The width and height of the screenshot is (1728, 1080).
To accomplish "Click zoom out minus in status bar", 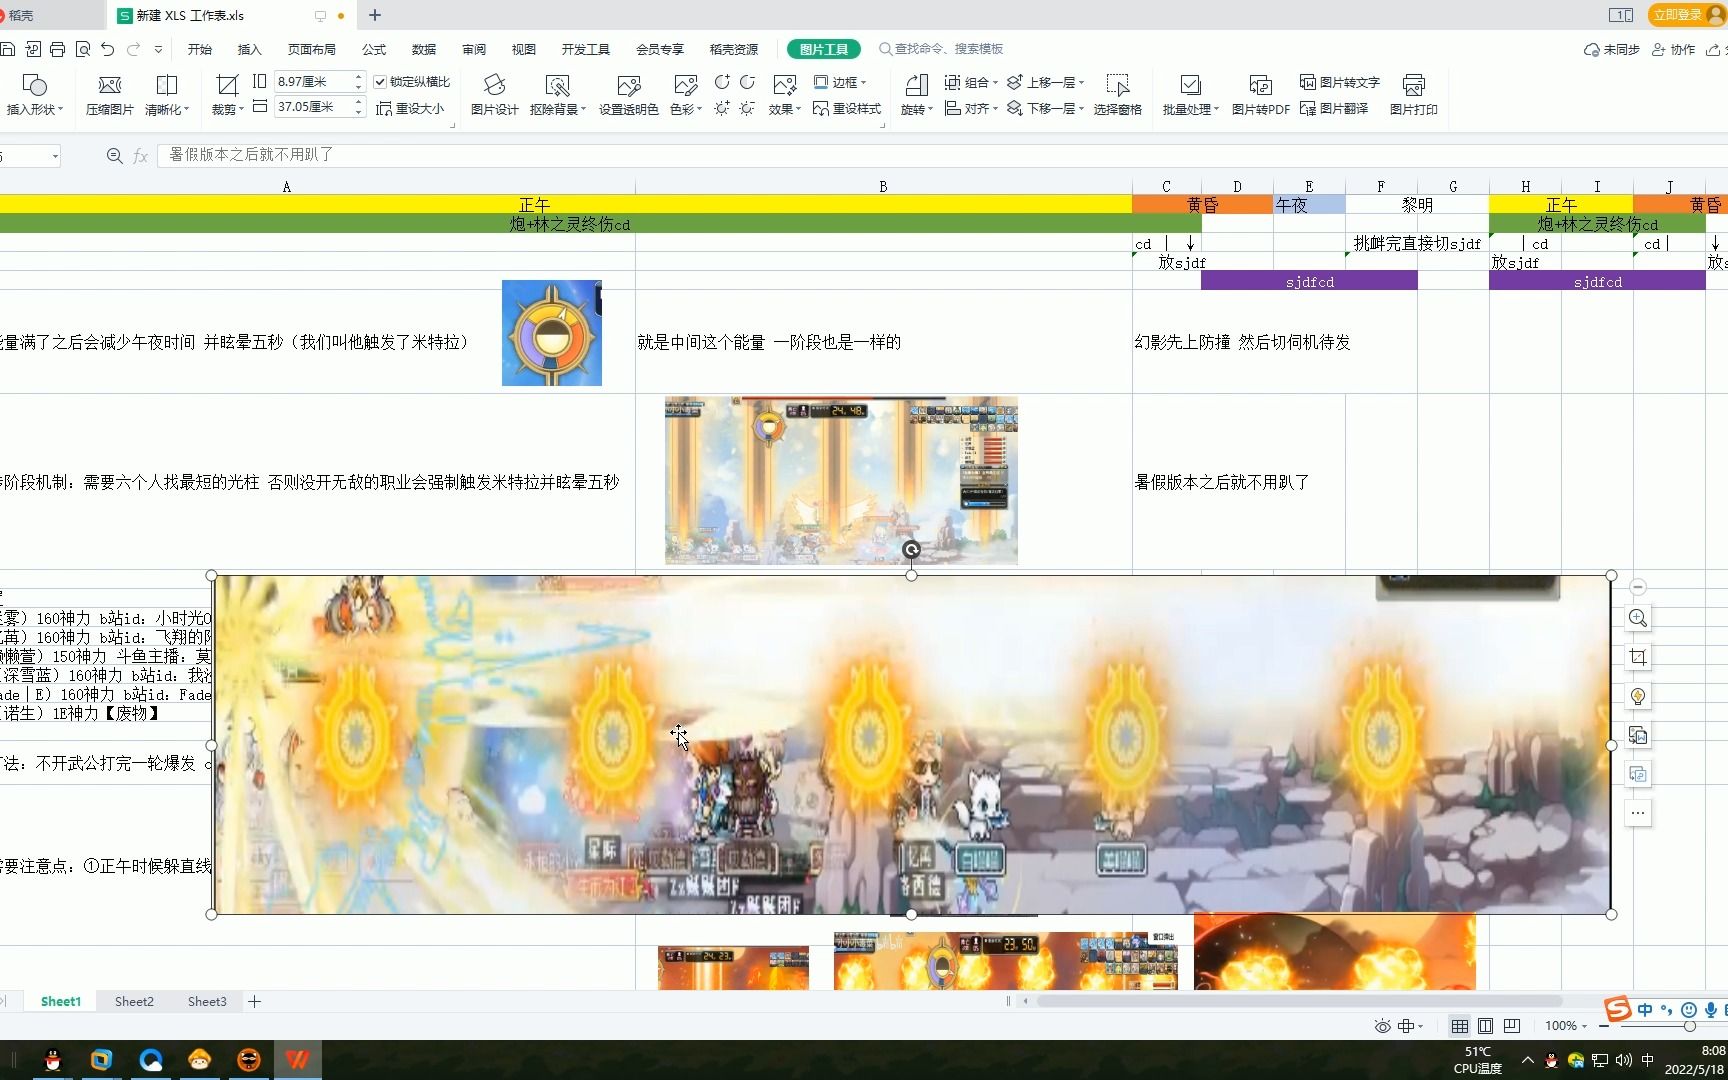I will click(x=1605, y=1026).
